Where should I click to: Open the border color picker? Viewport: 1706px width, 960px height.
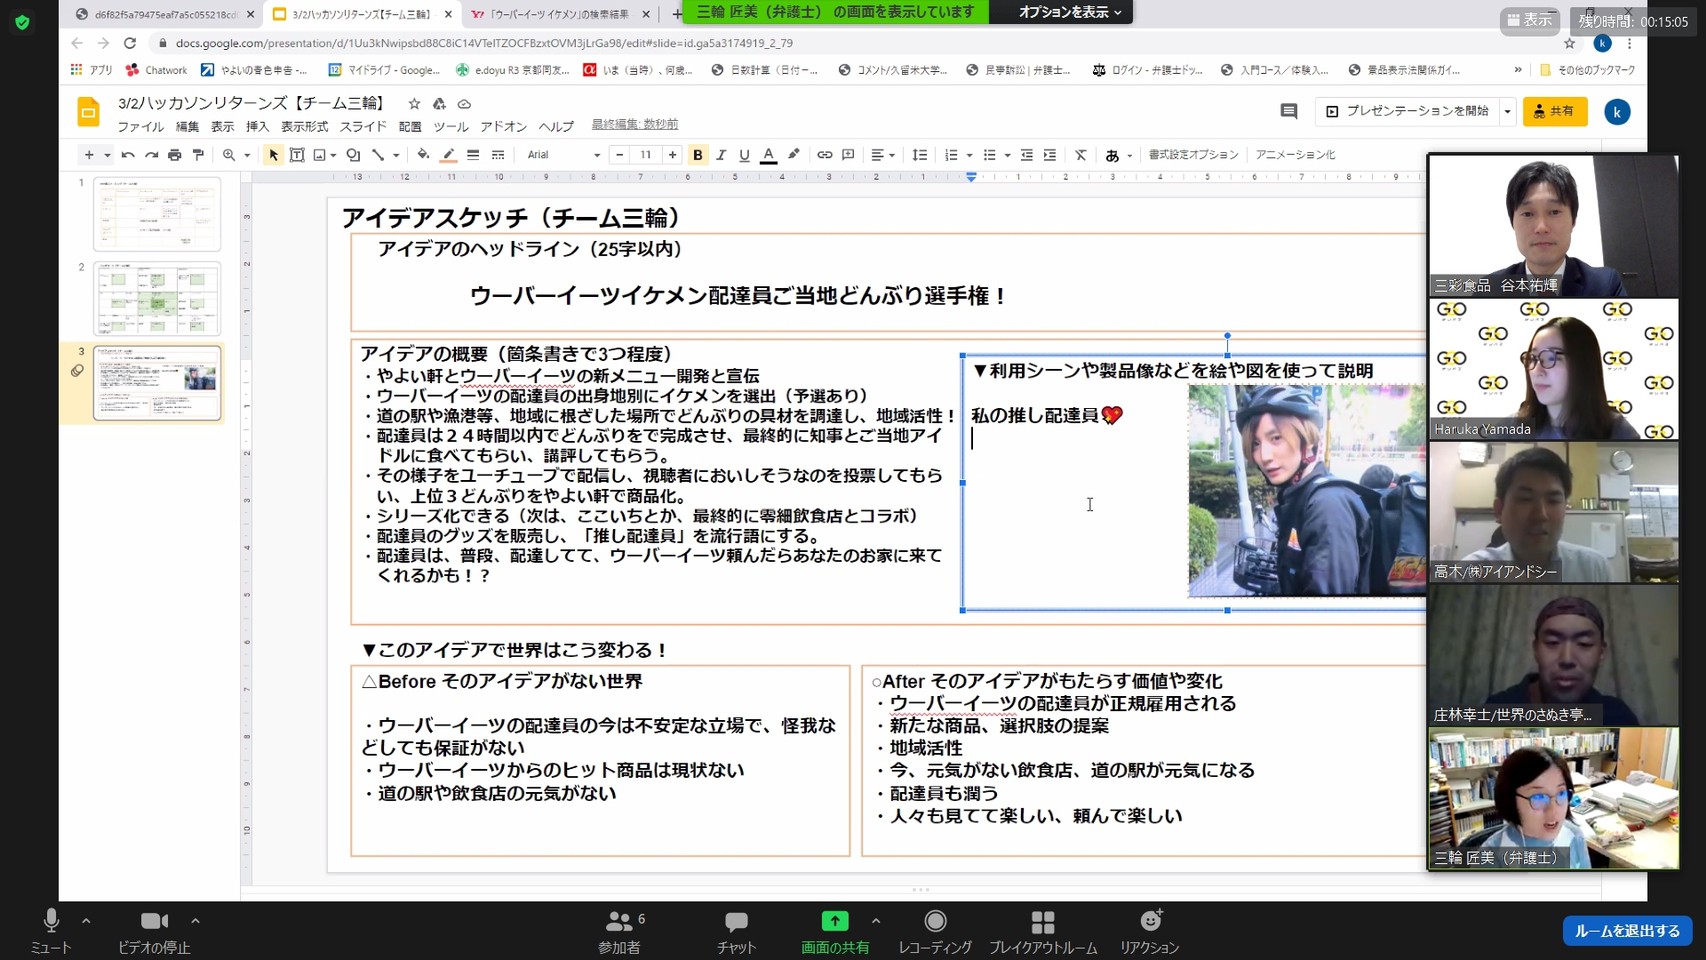448,155
